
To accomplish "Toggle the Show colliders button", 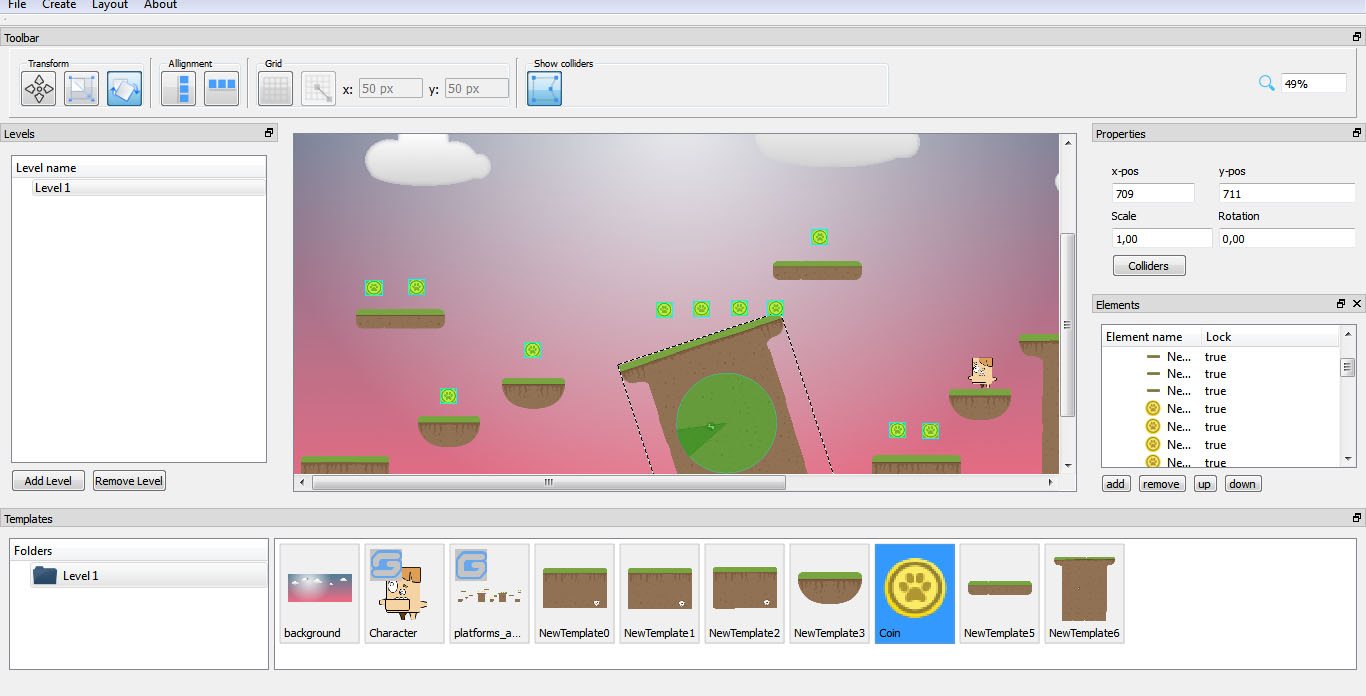I will pyautogui.click(x=545, y=89).
